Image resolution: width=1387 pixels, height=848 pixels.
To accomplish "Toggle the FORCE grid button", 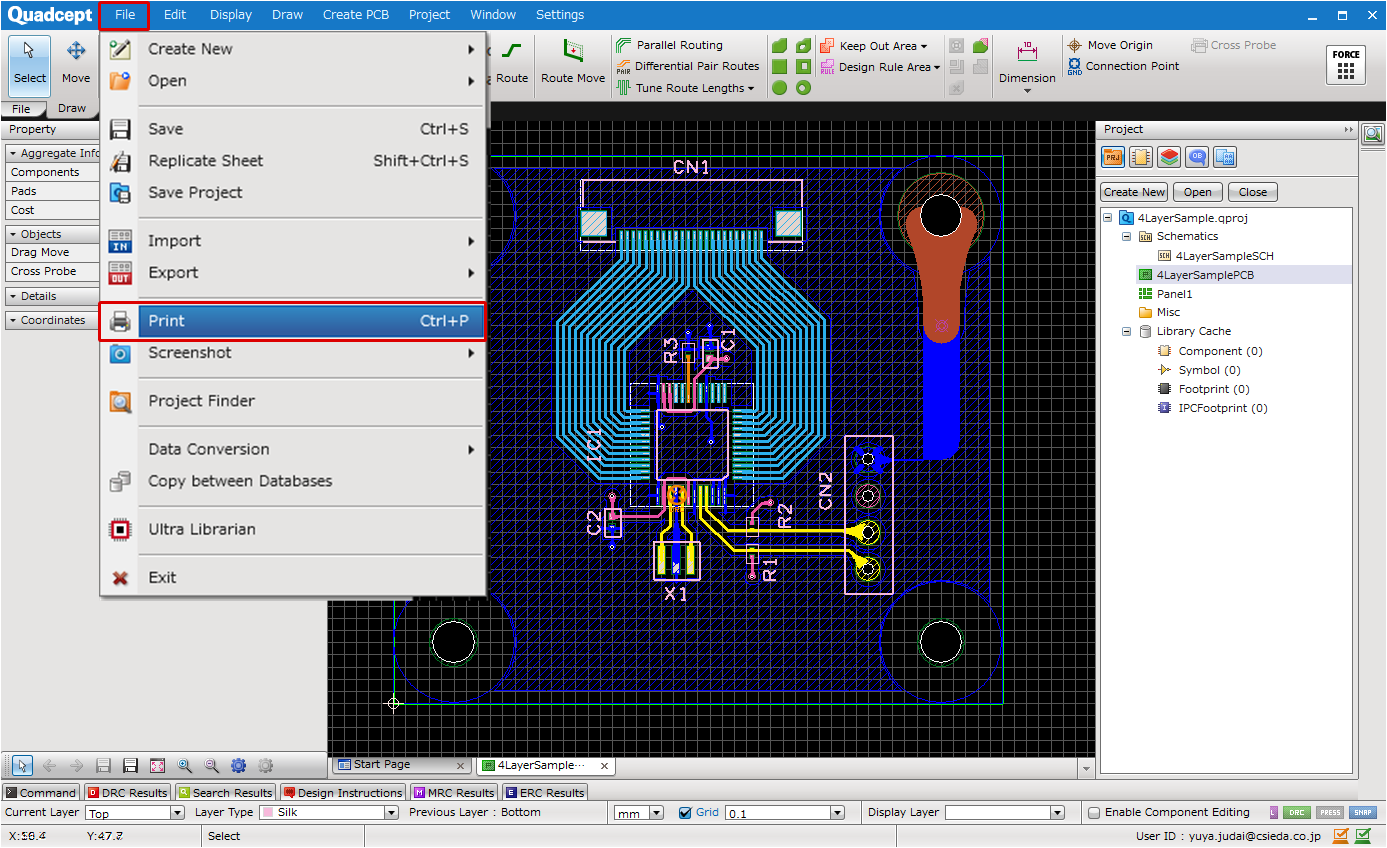I will pyautogui.click(x=1346, y=66).
